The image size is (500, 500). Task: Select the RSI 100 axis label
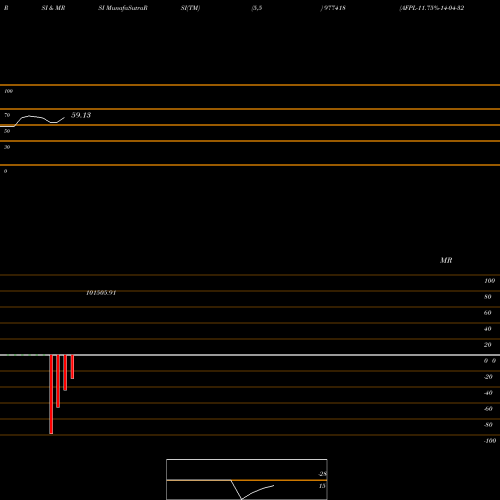coord(8,91)
